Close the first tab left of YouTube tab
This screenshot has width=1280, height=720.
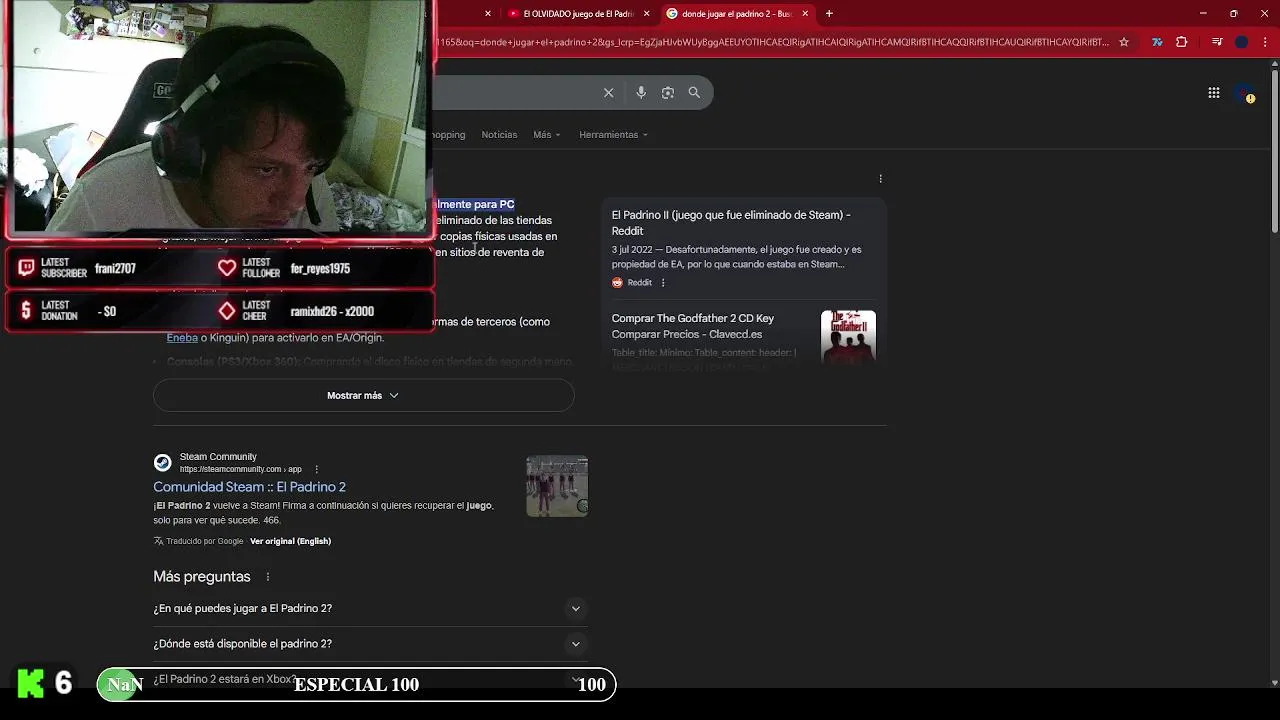tap(488, 14)
